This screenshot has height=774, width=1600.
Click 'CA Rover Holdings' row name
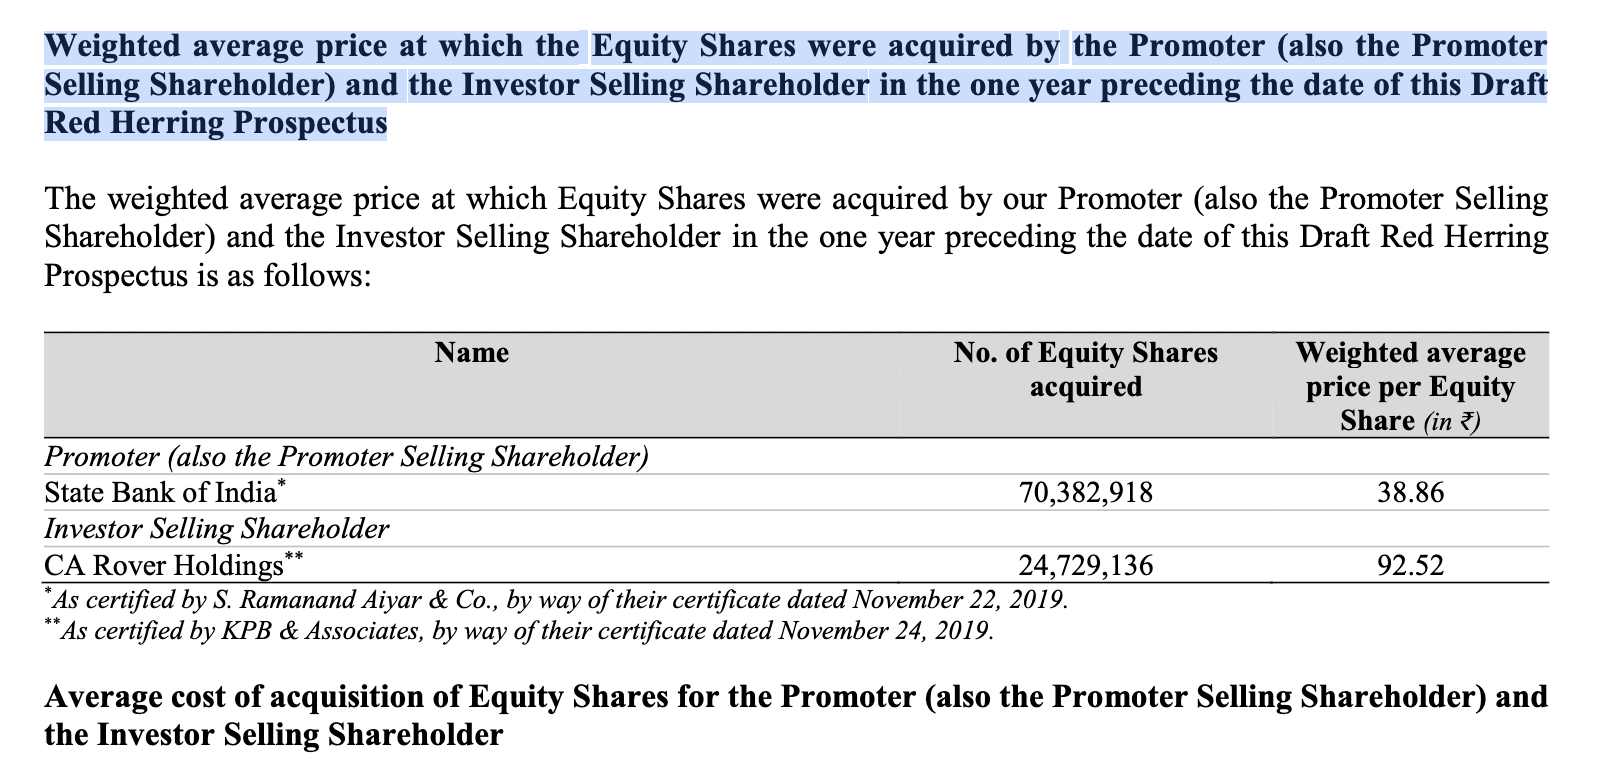[x=174, y=565]
